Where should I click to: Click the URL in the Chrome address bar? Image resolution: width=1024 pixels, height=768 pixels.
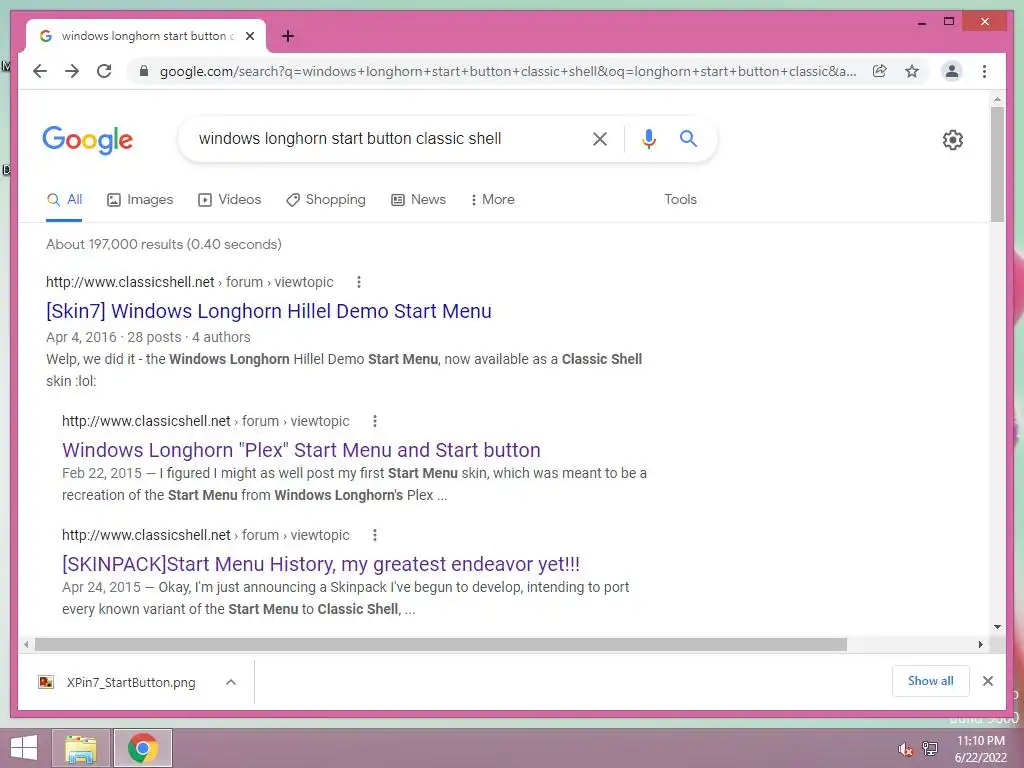tap(507, 71)
